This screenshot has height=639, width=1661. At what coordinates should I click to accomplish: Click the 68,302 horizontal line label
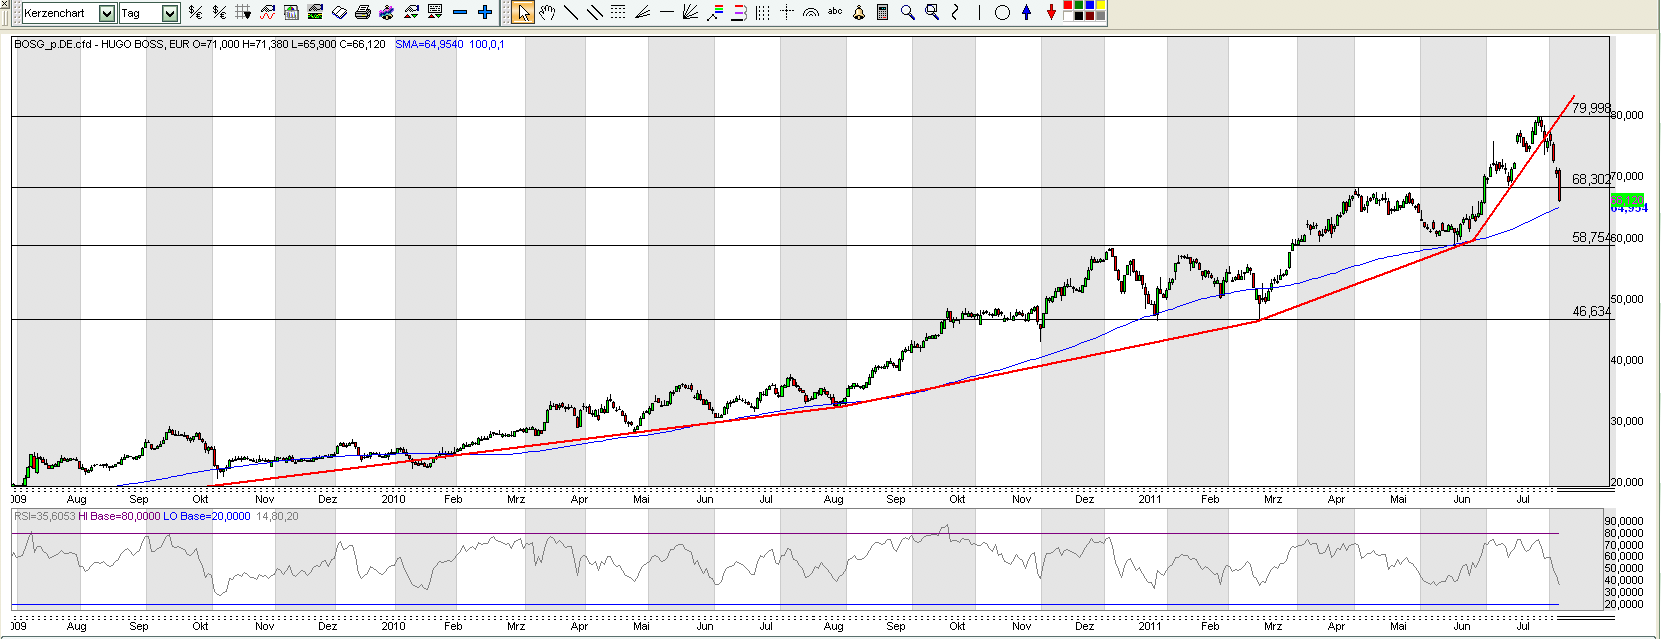(x=1591, y=179)
